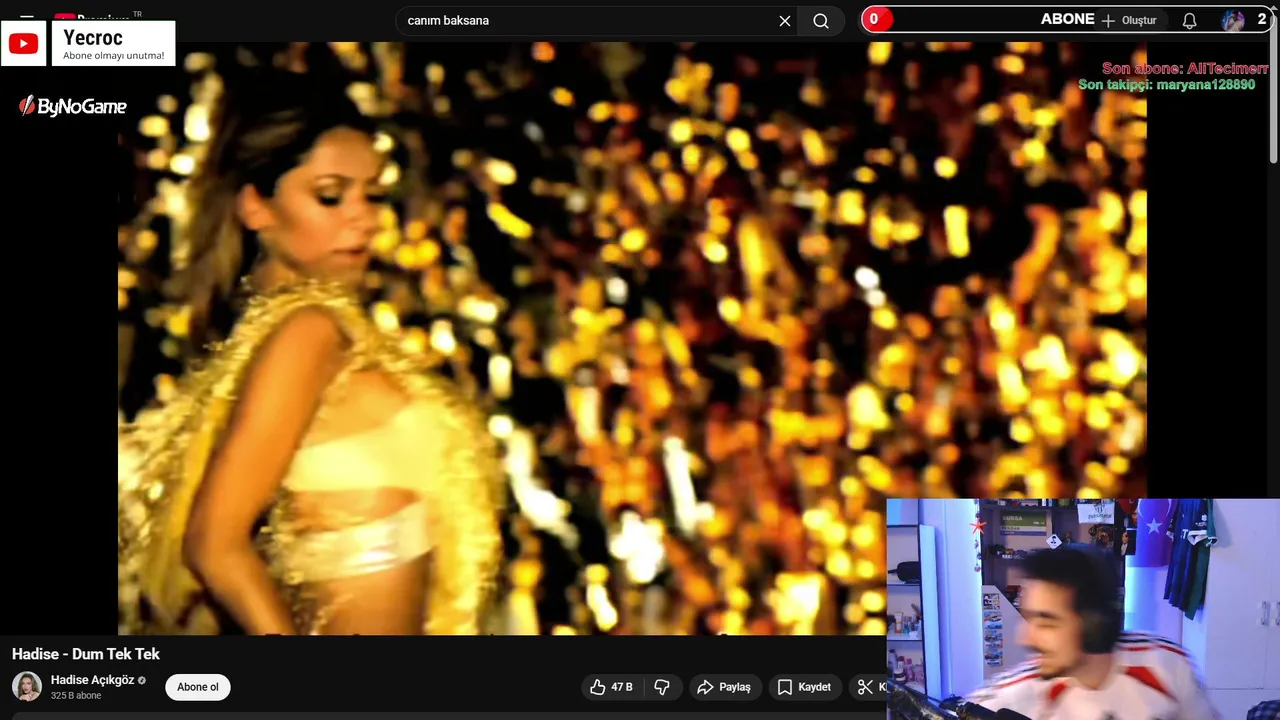Image resolution: width=1280 pixels, height=720 pixels.
Task: Create a clip with the scissors icon
Action: pyautogui.click(x=866, y=687)
